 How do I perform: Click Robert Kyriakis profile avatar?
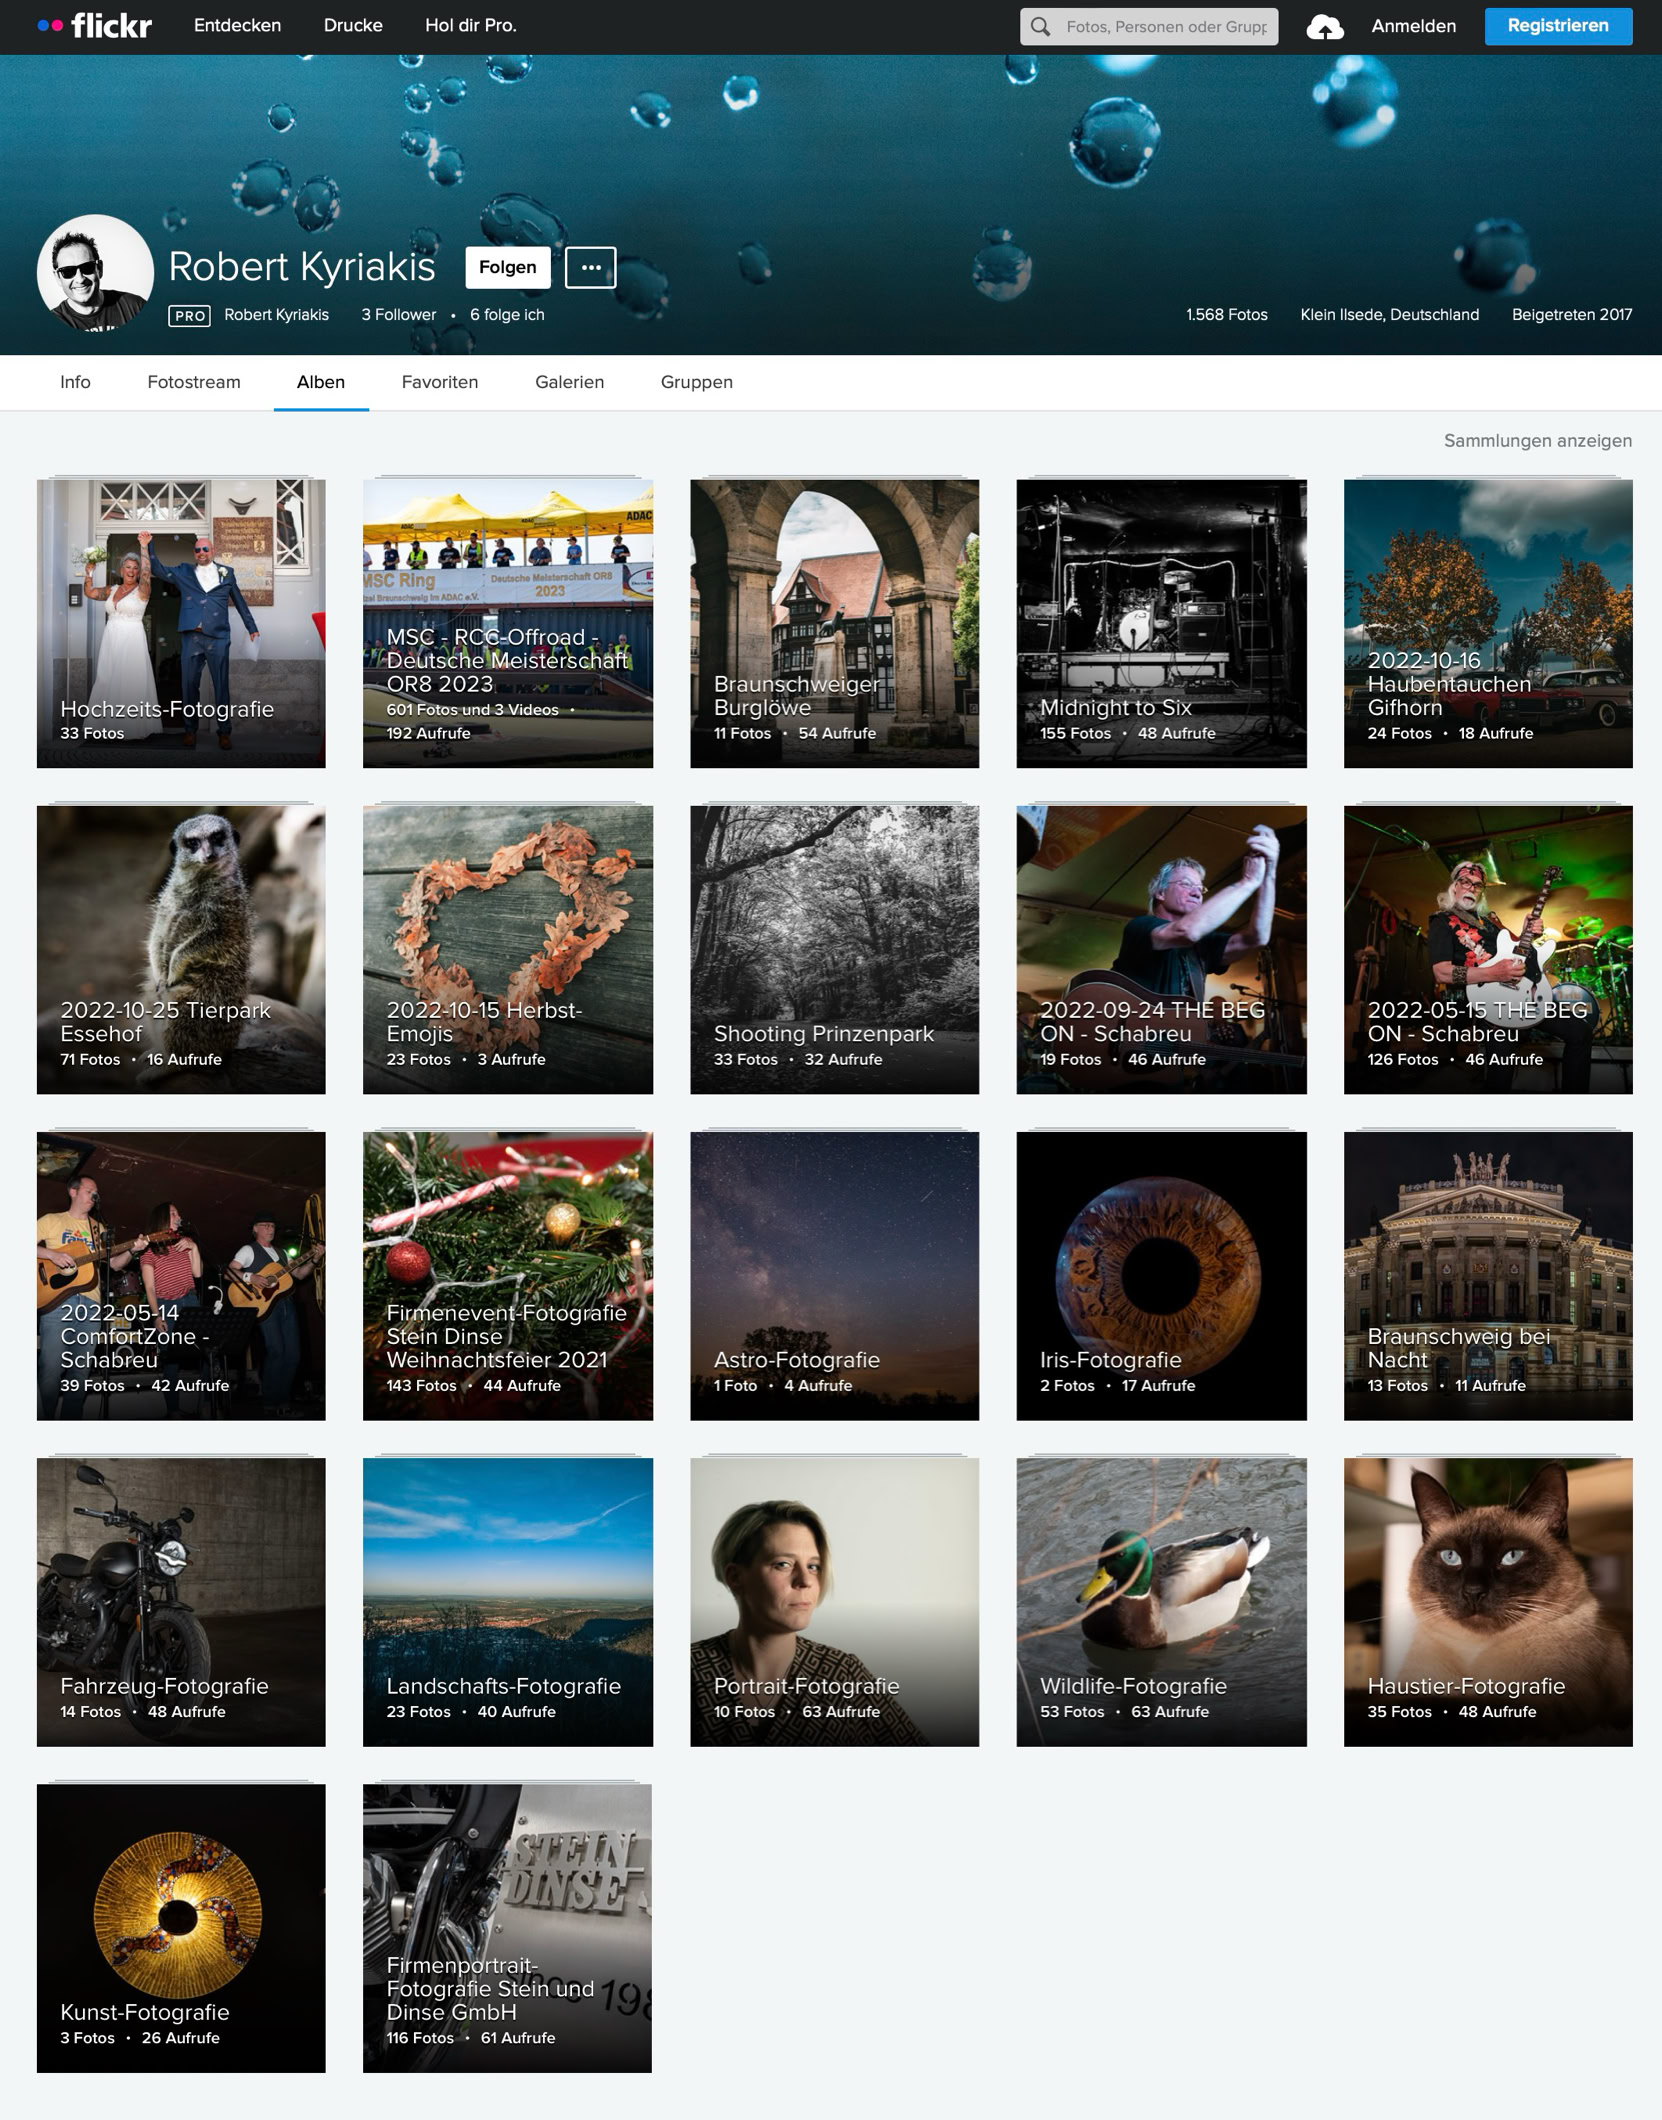point(95,272)
